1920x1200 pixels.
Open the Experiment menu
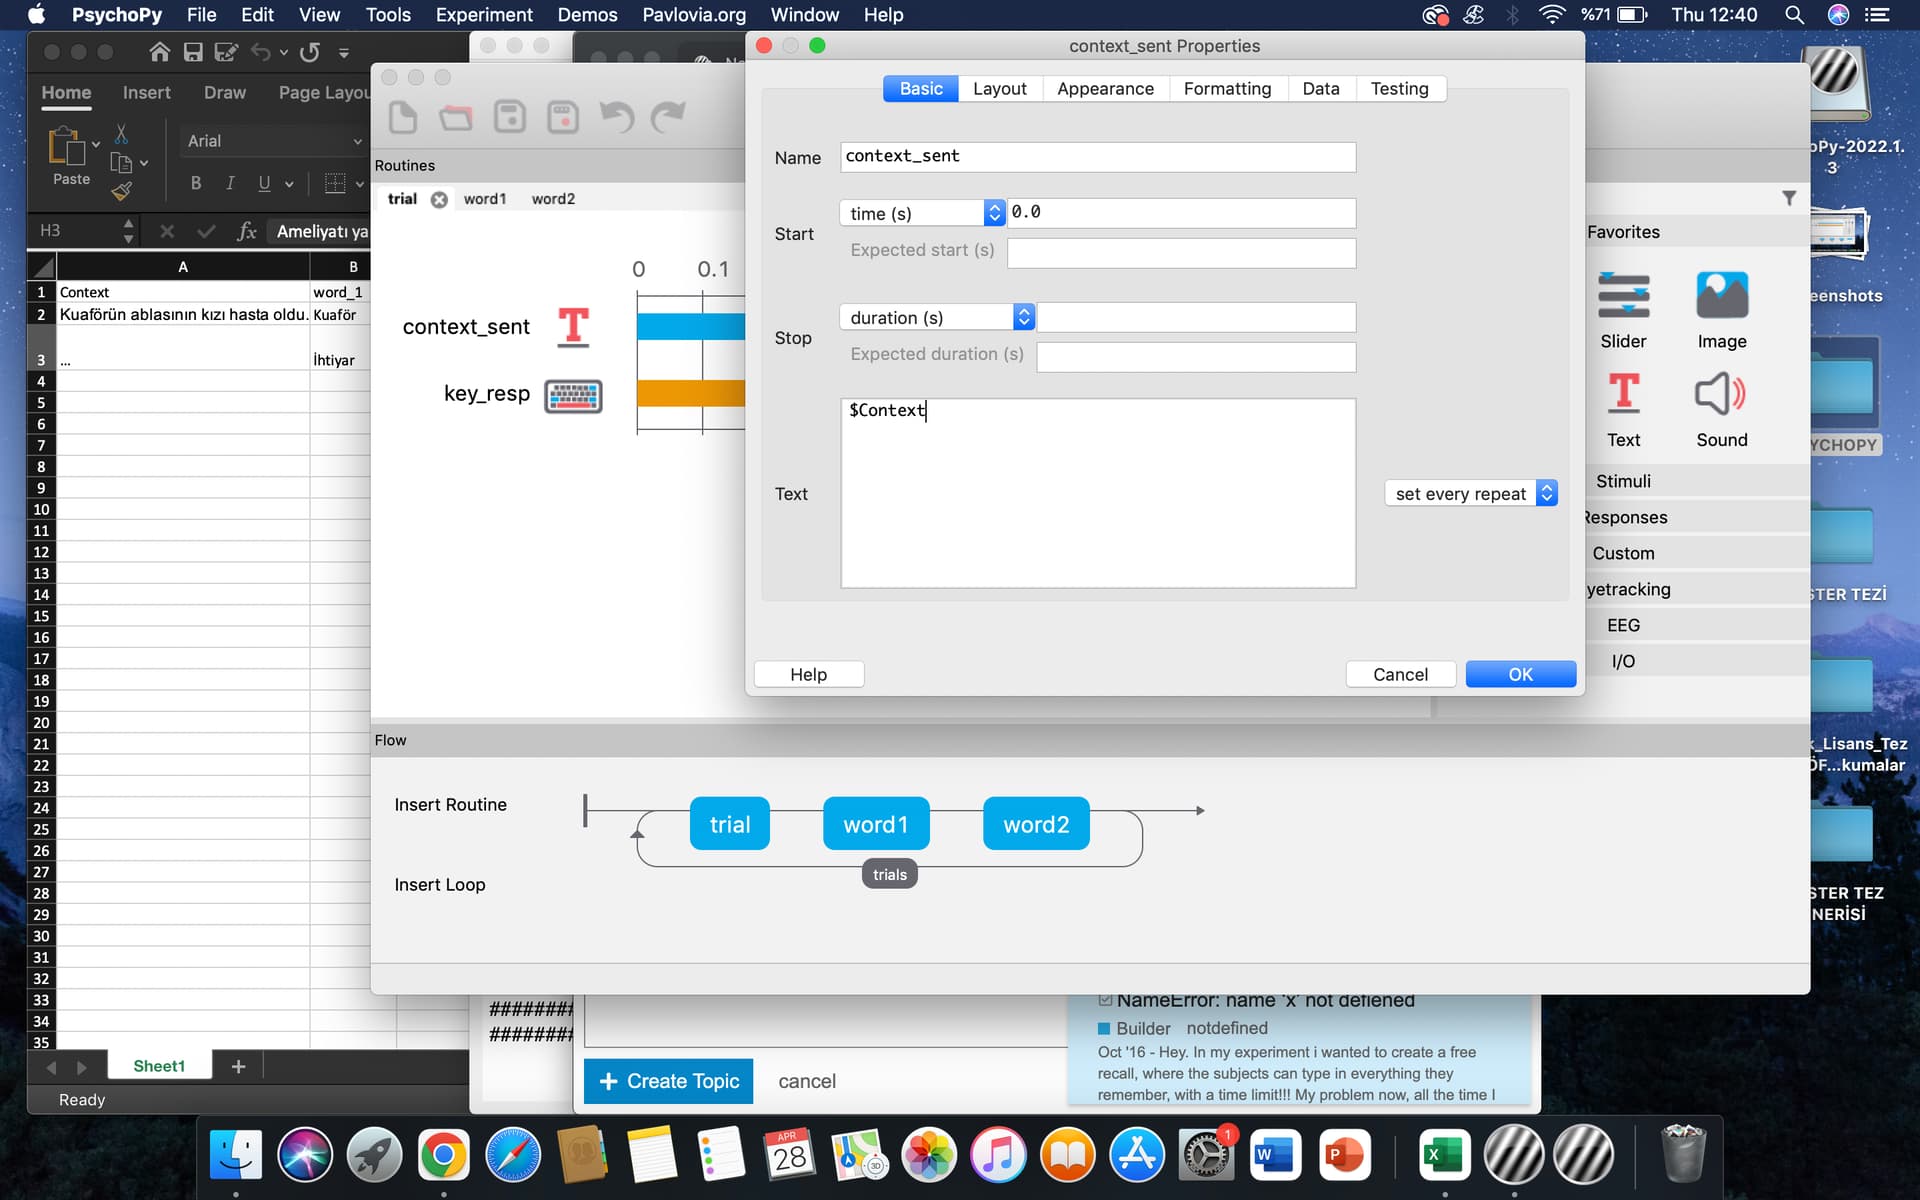[484, 15]
